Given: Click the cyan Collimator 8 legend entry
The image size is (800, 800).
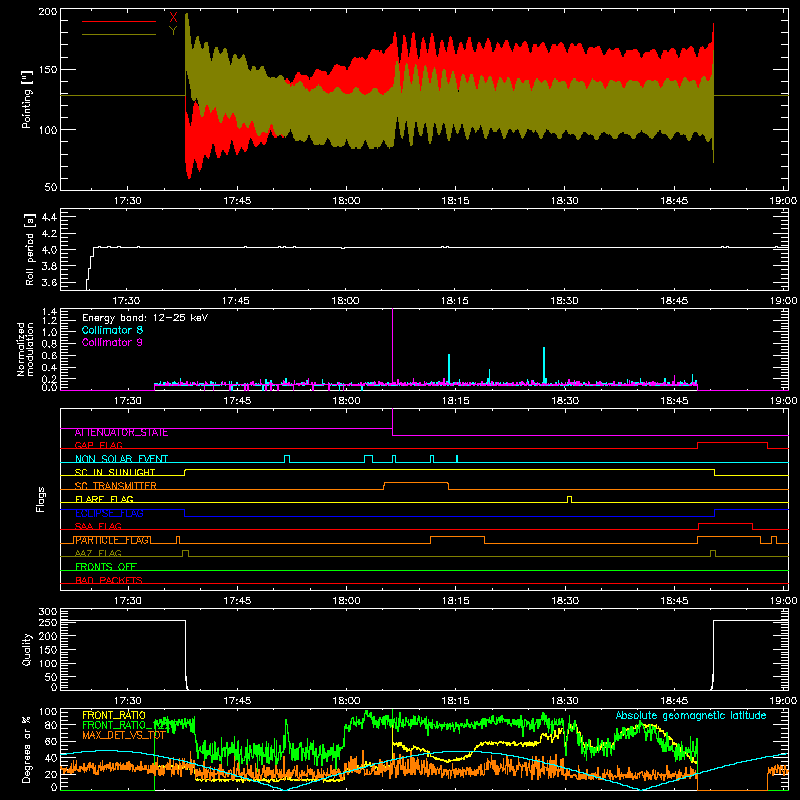Looking at the screenshot, I should point(112,330).
